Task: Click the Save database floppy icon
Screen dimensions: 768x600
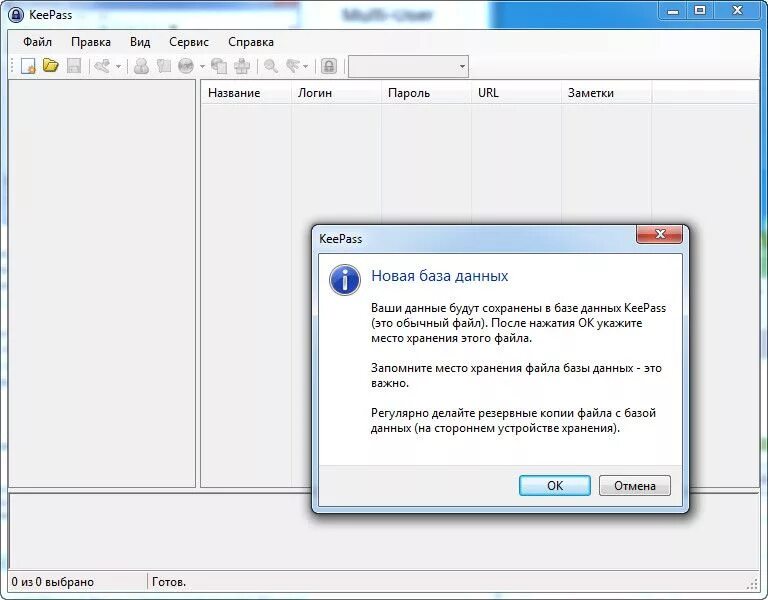Action: pos(73,66)
